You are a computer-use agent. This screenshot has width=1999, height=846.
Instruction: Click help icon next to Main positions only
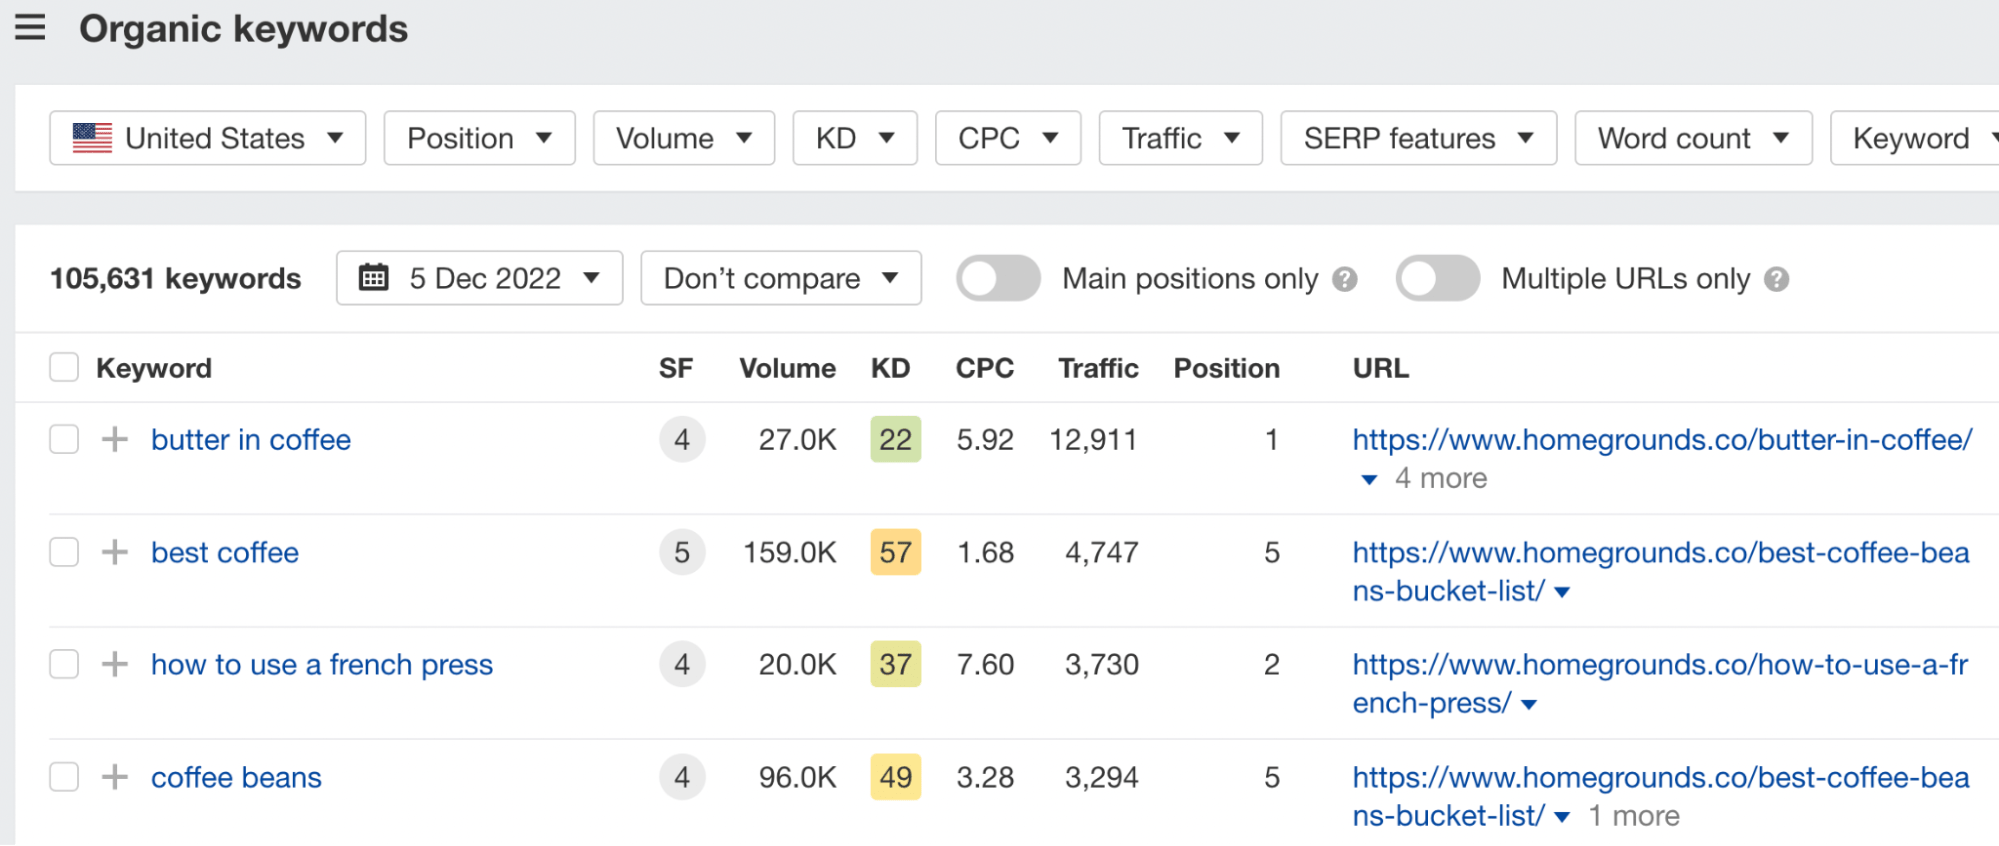tap(1345, 279)
